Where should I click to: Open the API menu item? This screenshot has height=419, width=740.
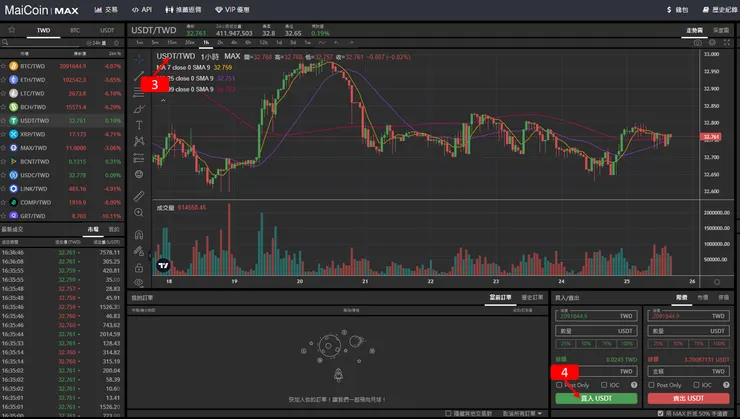142,9
